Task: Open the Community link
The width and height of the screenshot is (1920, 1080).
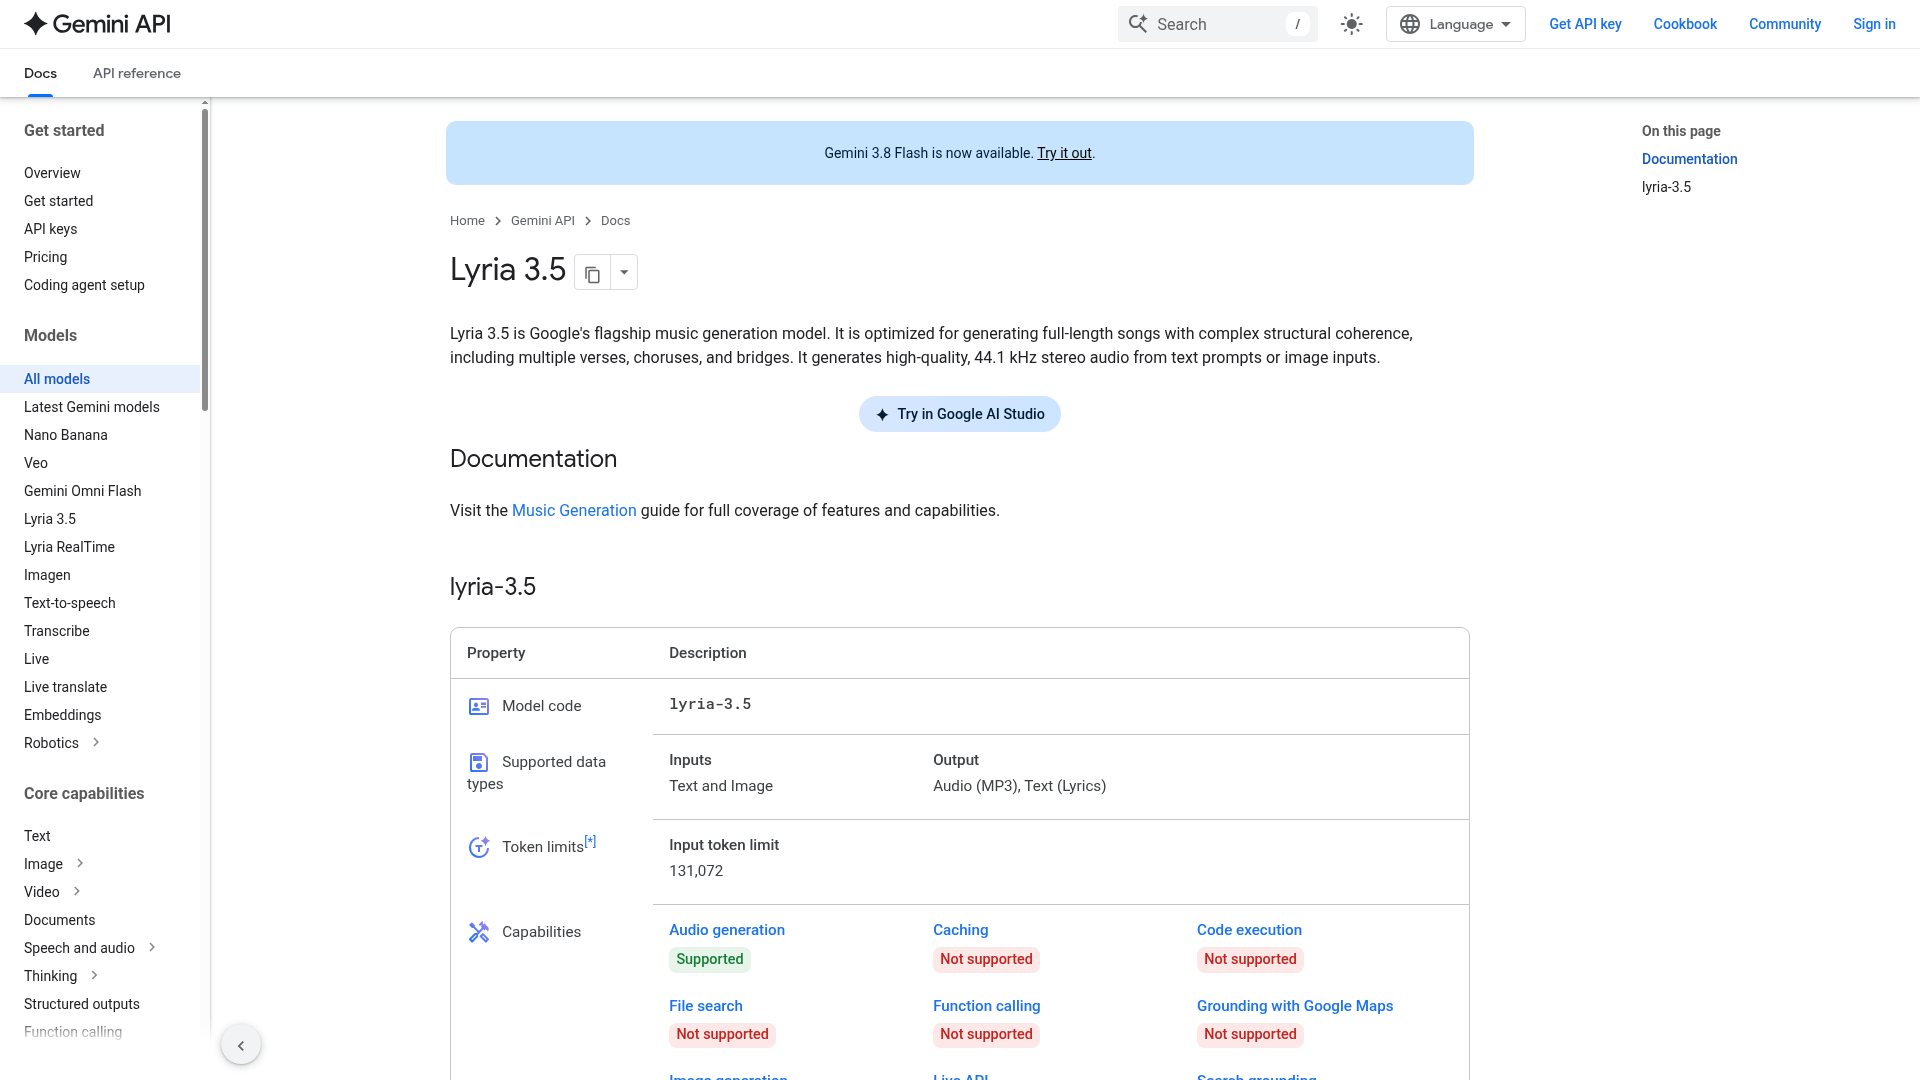Action: coord(1784,24)
